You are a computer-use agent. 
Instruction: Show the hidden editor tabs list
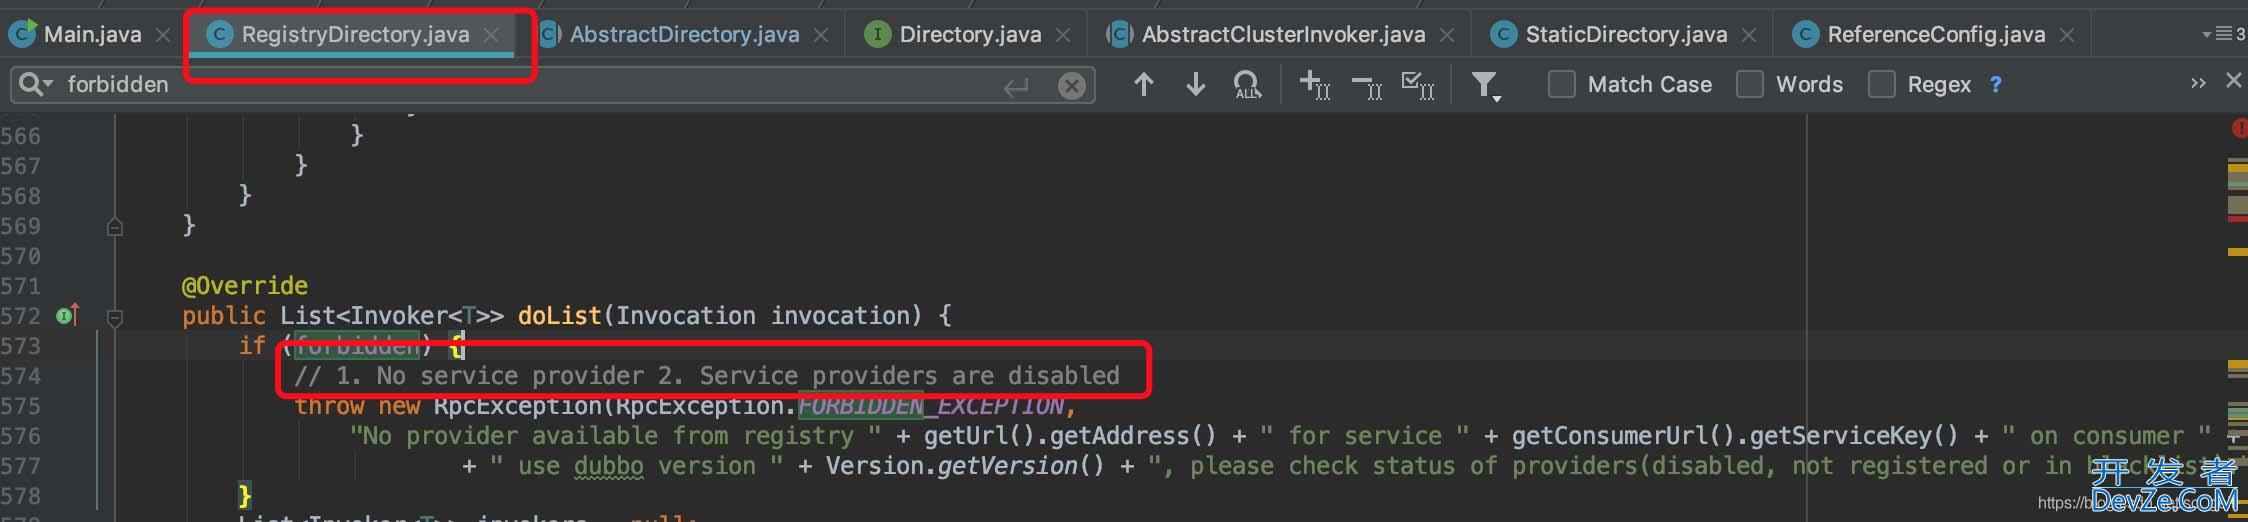(2224, 35)
